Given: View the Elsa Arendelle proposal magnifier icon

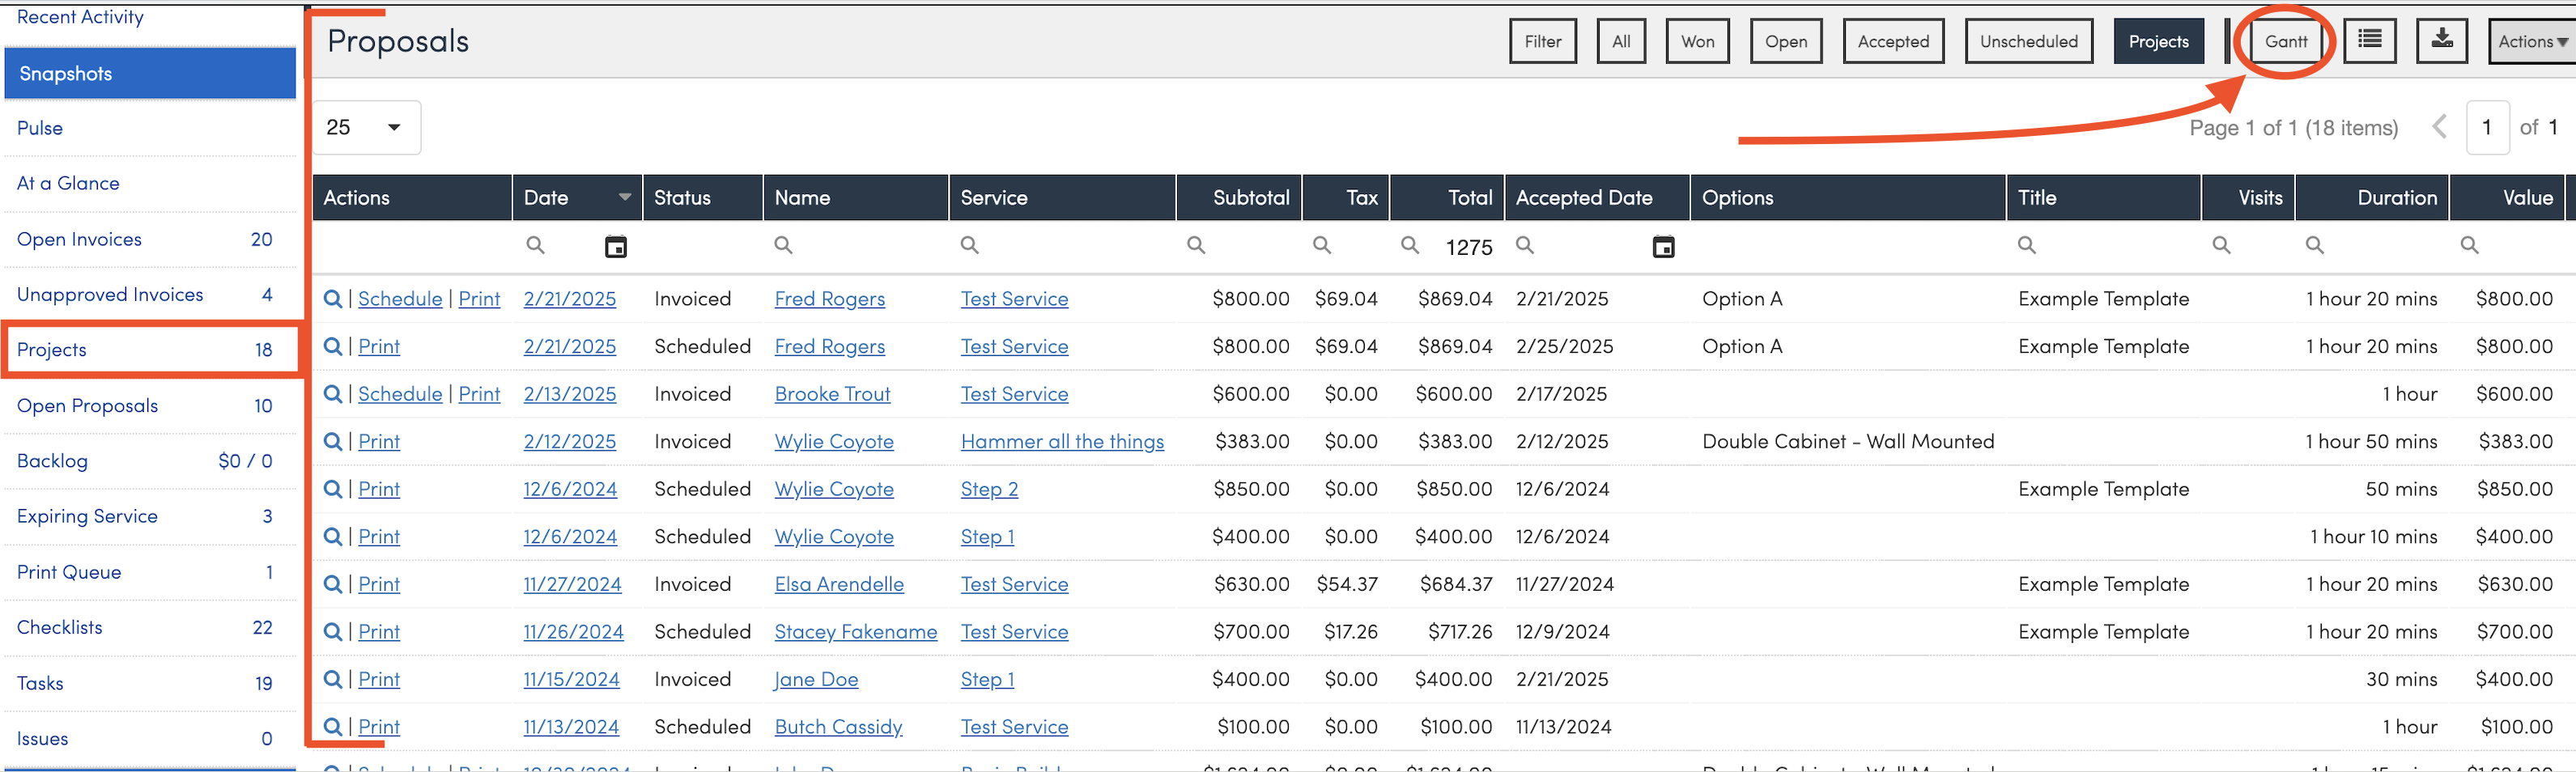Looking at the screenshot, I should tap(333, 584).
